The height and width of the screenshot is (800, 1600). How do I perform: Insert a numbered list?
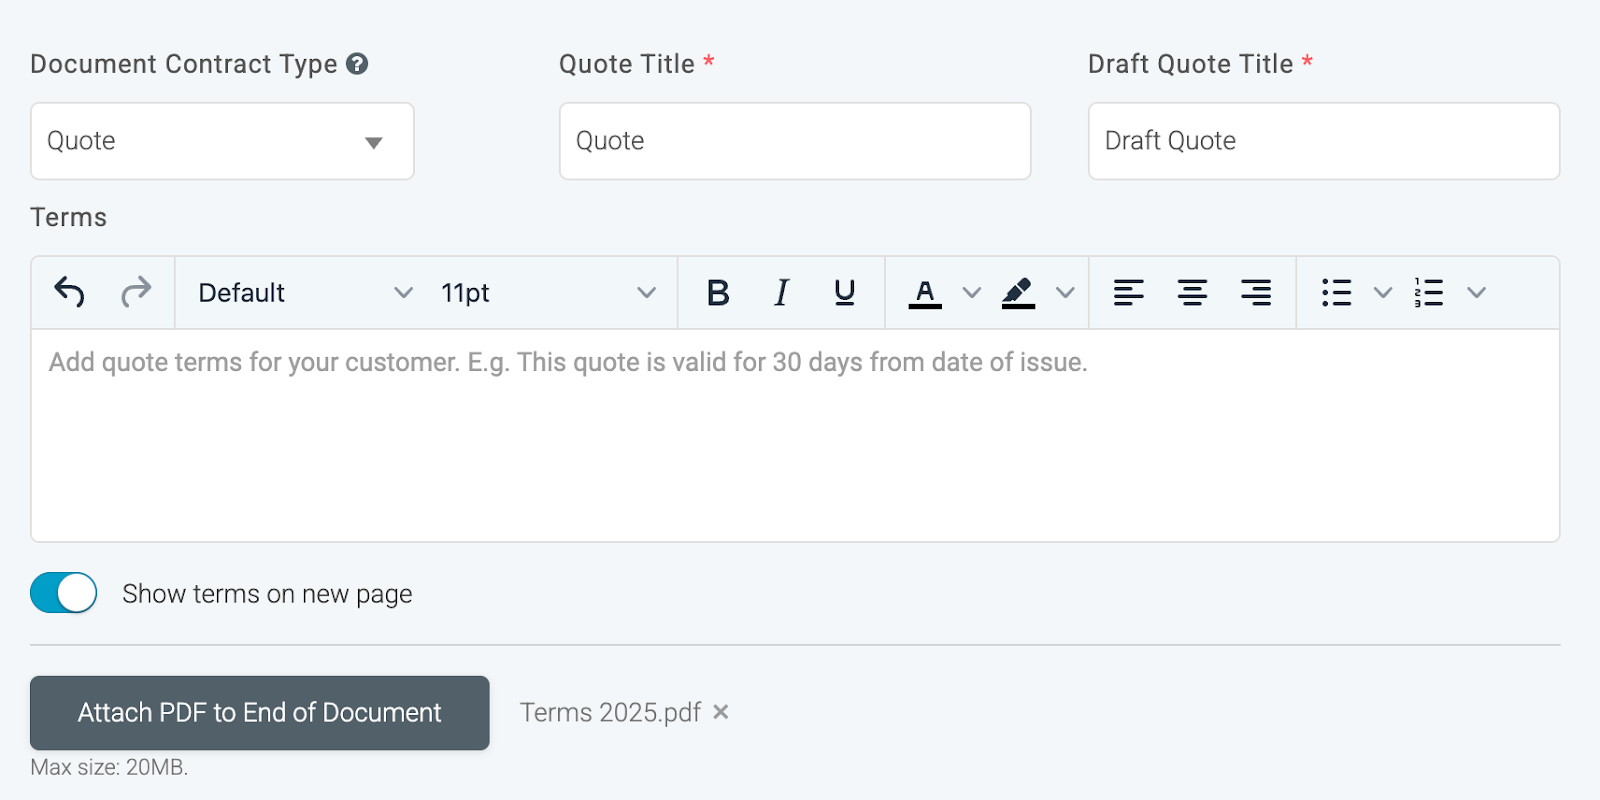(1429, 292)
